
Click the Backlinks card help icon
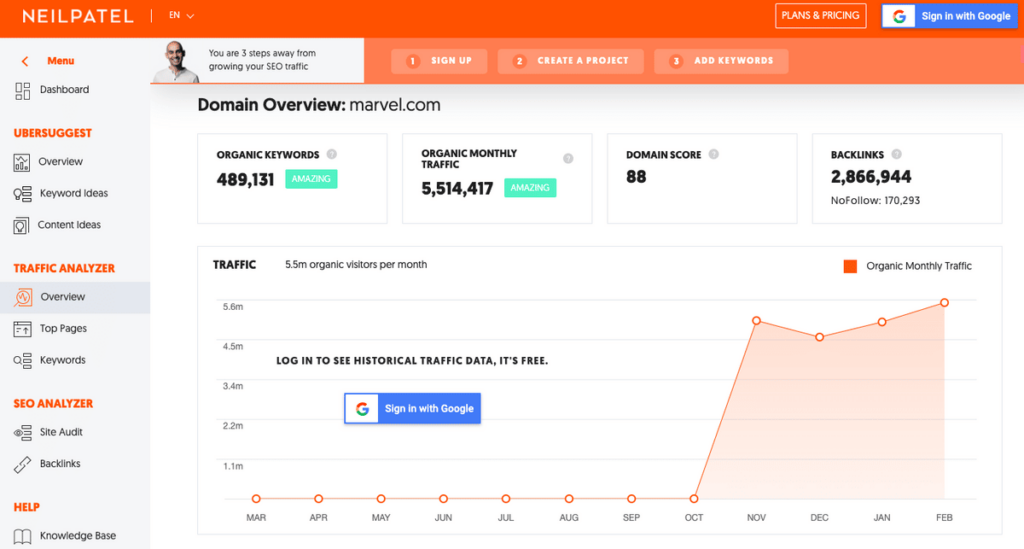pyautogui.click(x=897, y=155)
